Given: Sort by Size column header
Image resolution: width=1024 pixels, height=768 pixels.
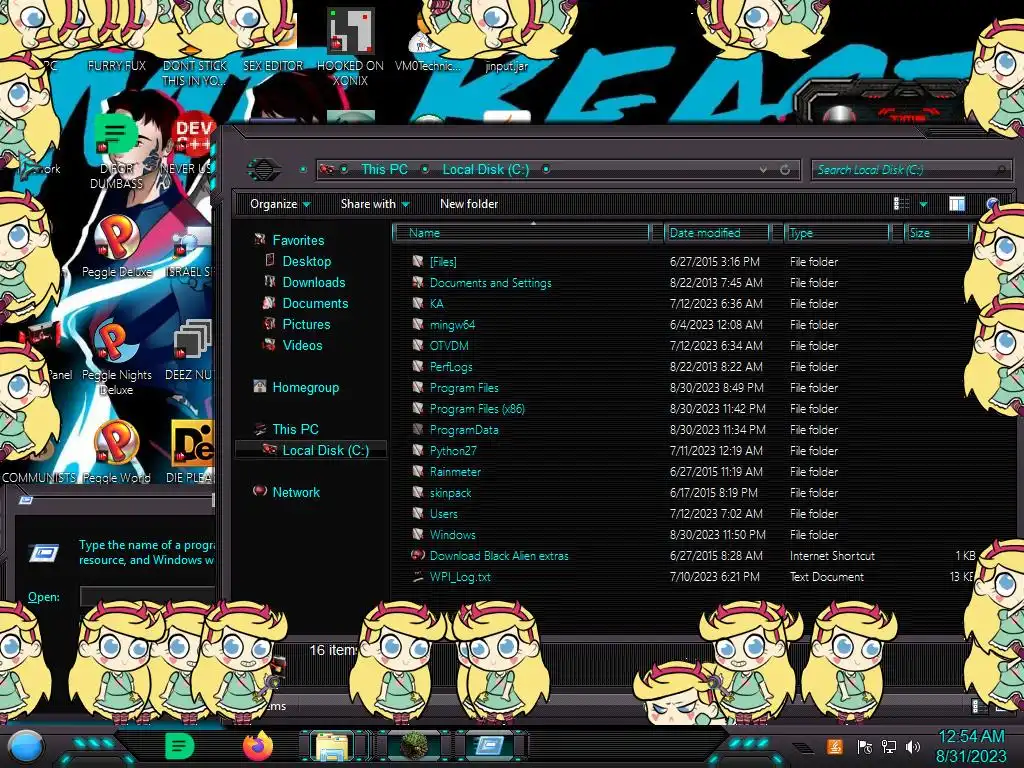Looking at the screenshot, I should pos(938,233).
